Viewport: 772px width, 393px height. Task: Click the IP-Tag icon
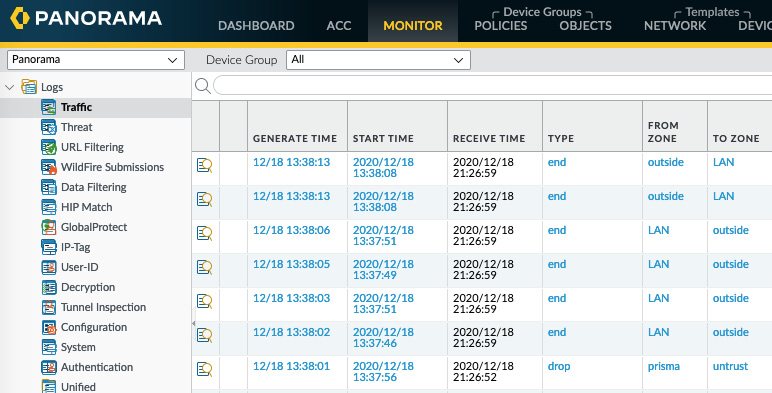coord(49,247)
